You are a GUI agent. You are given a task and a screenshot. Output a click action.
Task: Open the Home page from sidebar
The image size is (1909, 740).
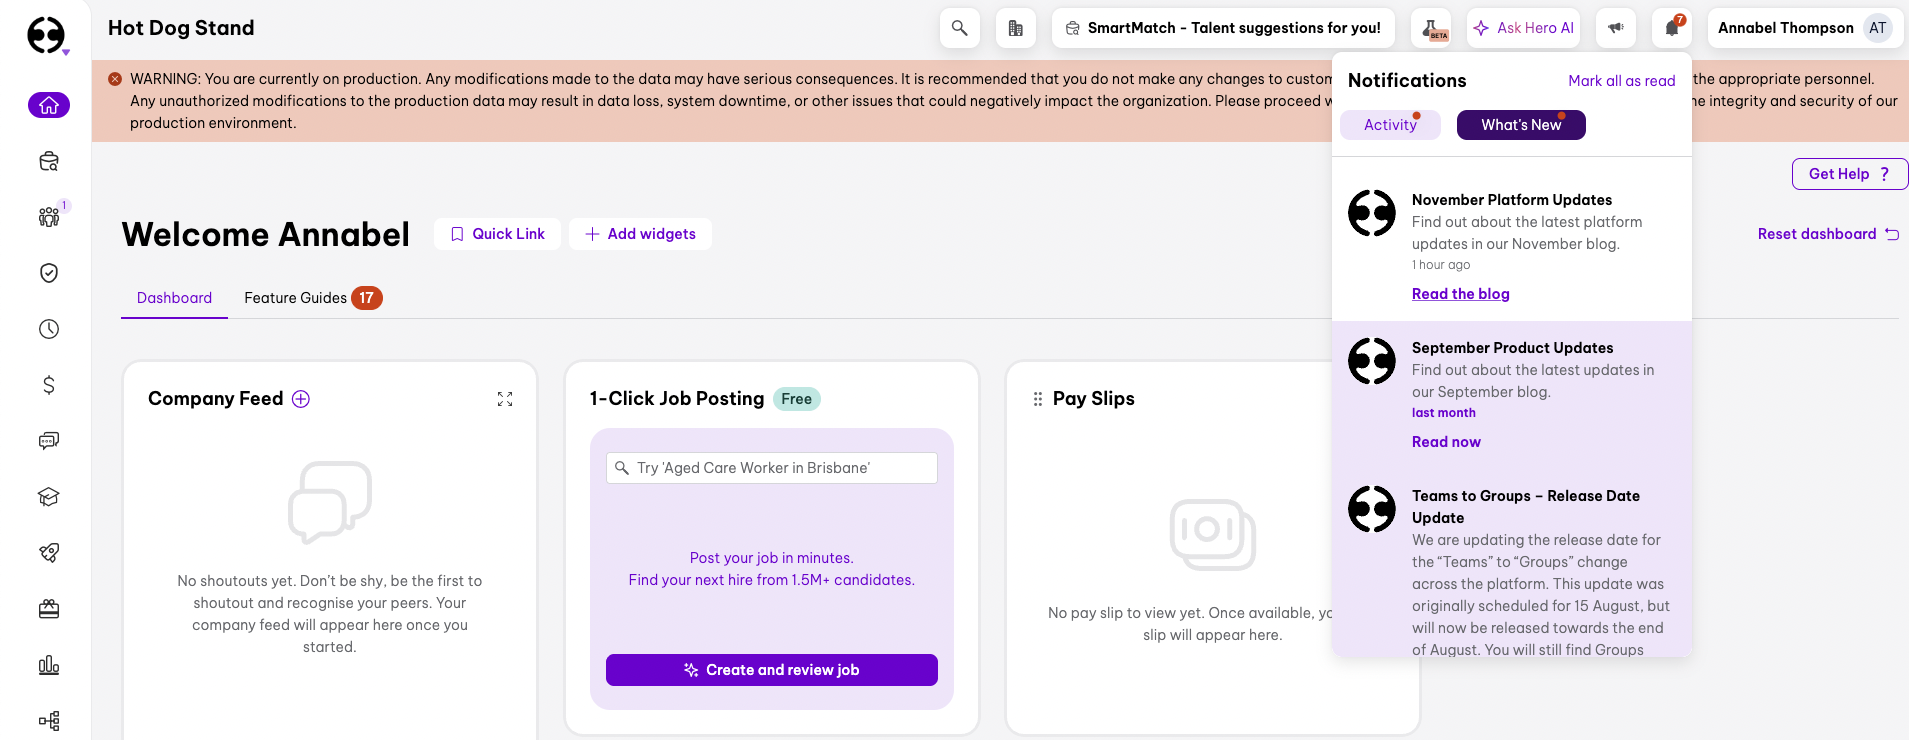49,105
